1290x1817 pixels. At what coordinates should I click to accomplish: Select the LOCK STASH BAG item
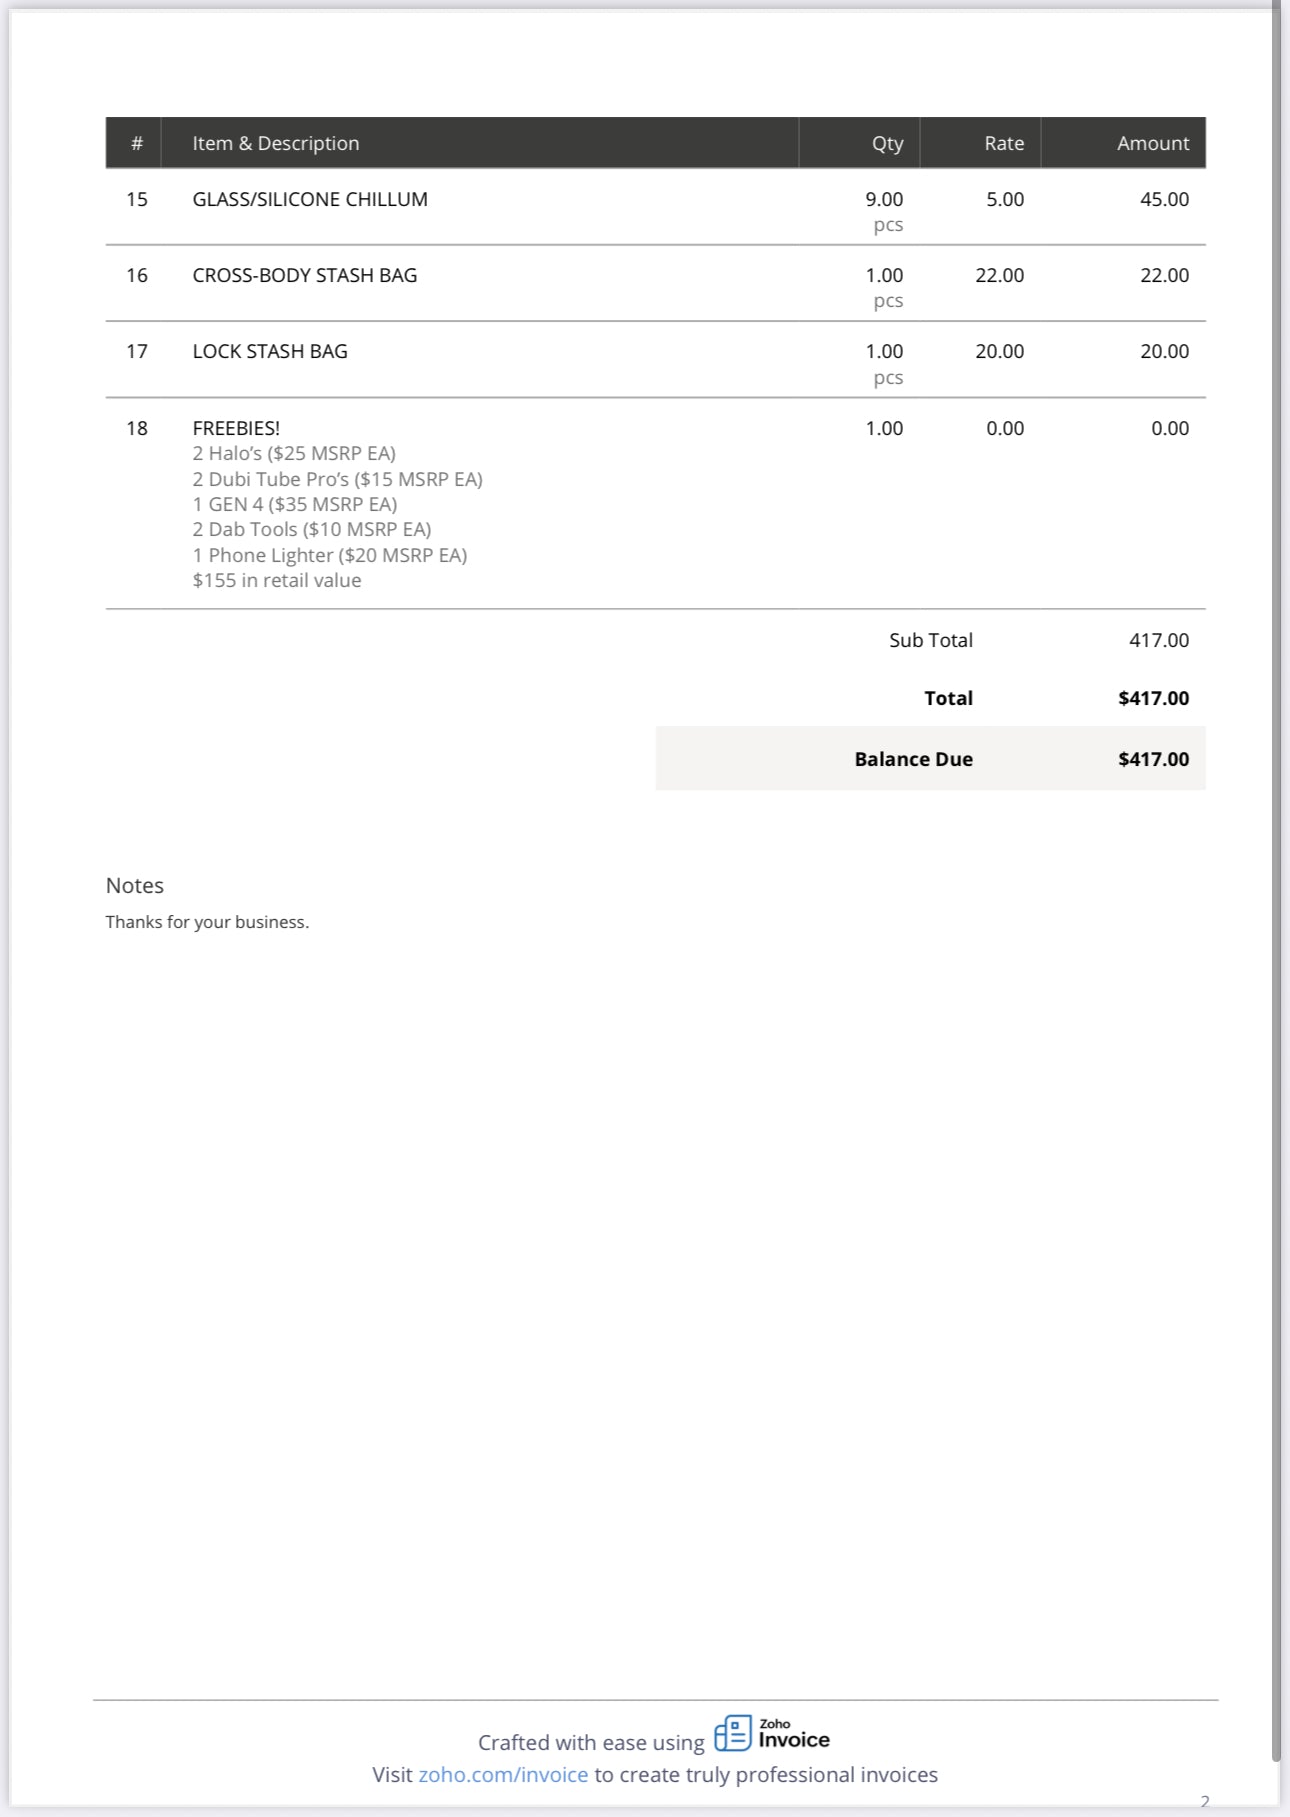tap(270, 351)
